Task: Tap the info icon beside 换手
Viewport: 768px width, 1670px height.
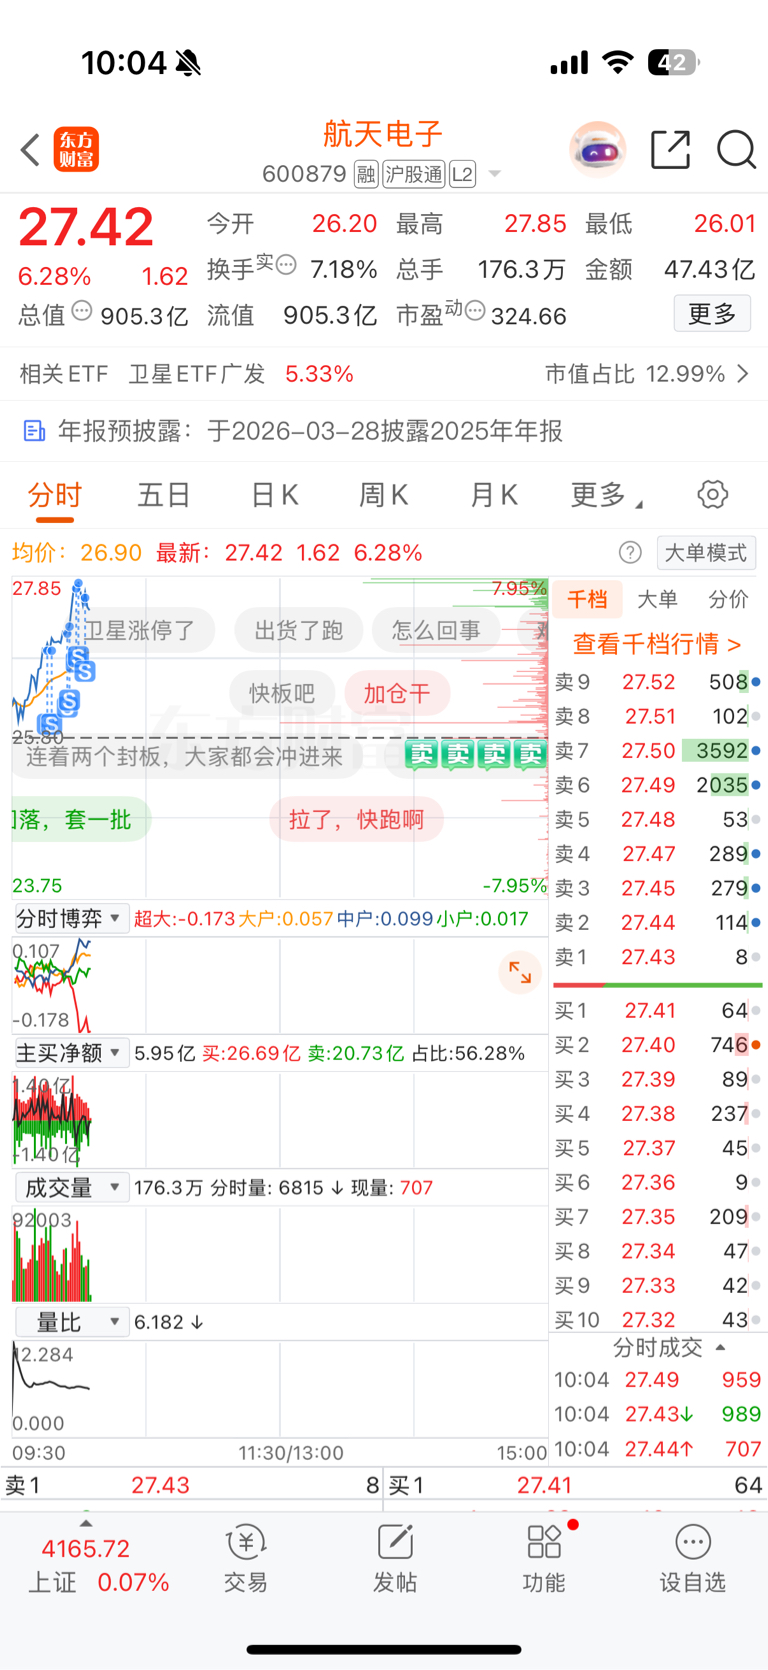Action: (x=286, y=265)
